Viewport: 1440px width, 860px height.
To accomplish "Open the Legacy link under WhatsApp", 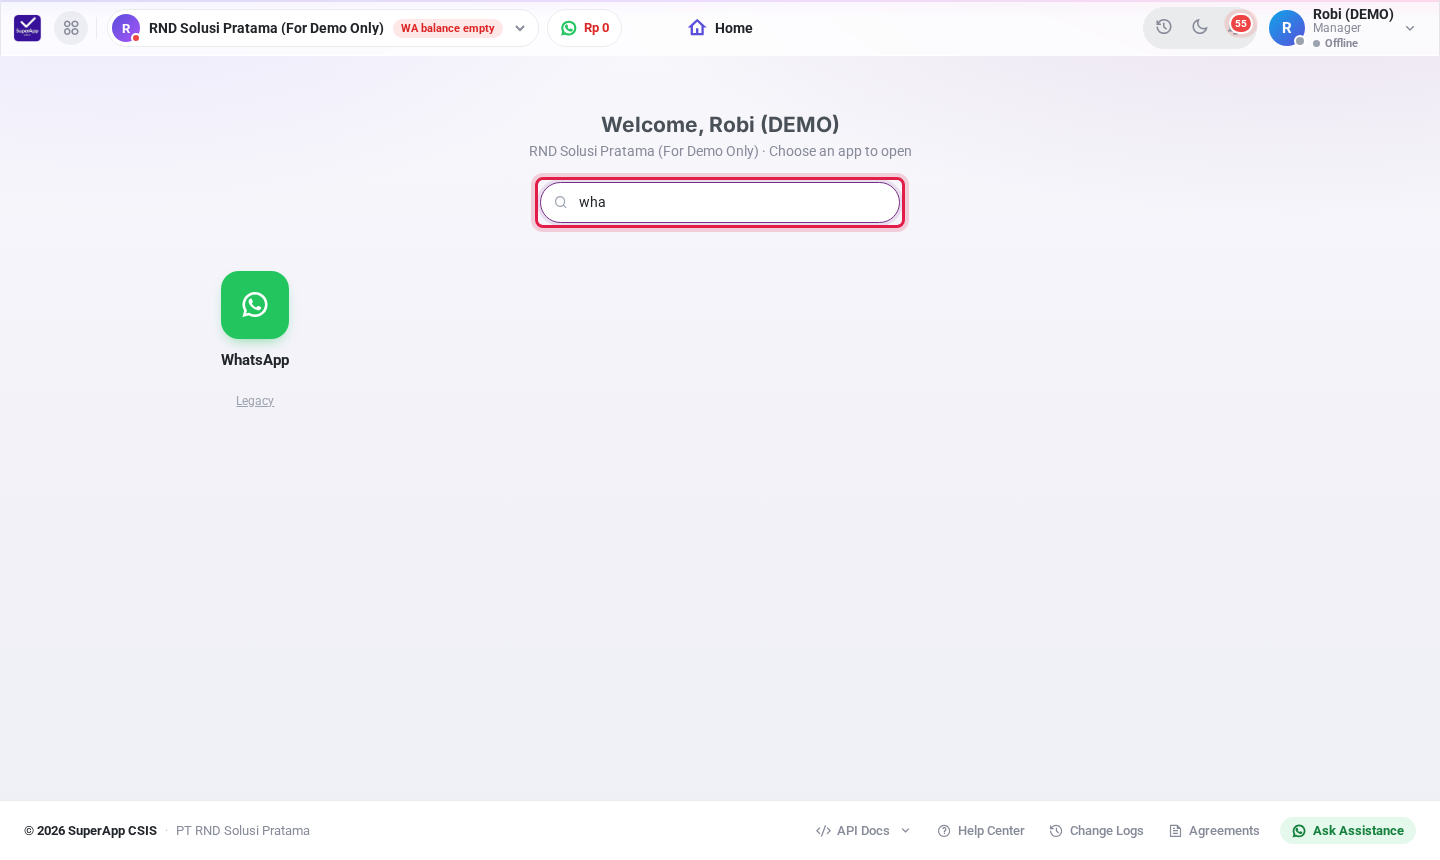I will [255, 401].
